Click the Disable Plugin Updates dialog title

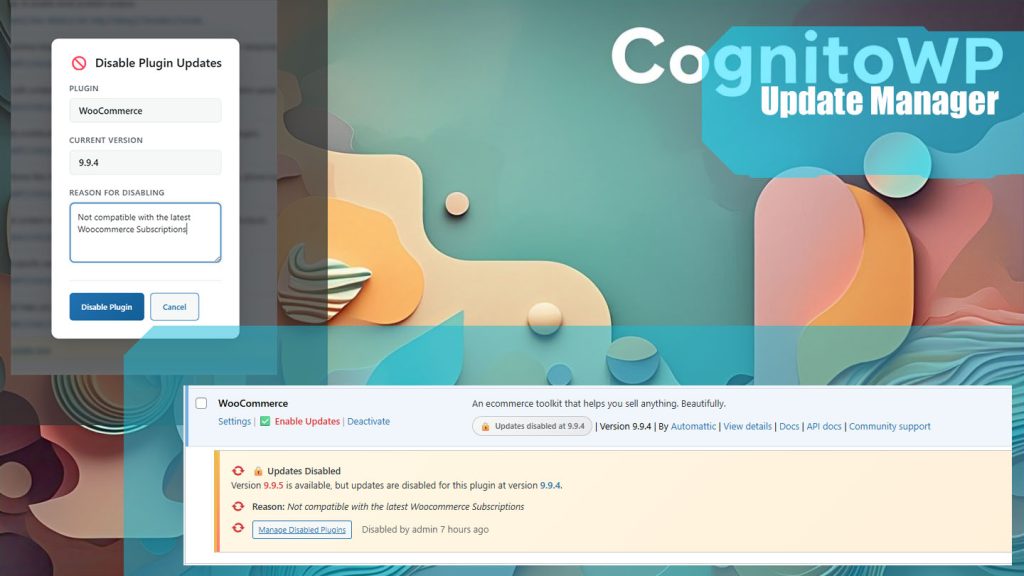click(158, 63)
